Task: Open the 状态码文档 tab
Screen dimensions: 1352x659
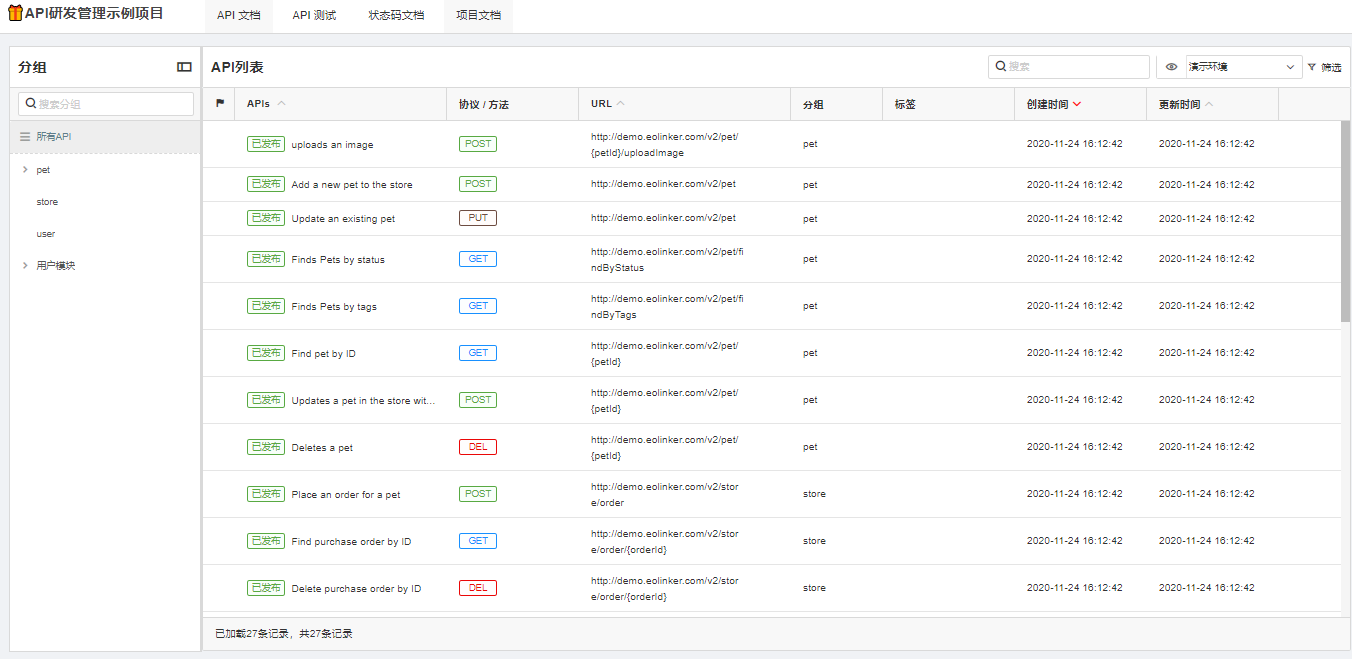Action: [396, 16]
